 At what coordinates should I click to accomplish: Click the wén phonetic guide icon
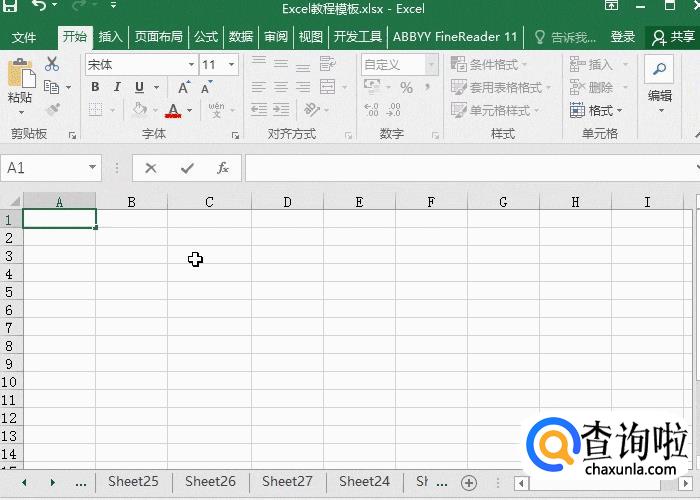217,109
